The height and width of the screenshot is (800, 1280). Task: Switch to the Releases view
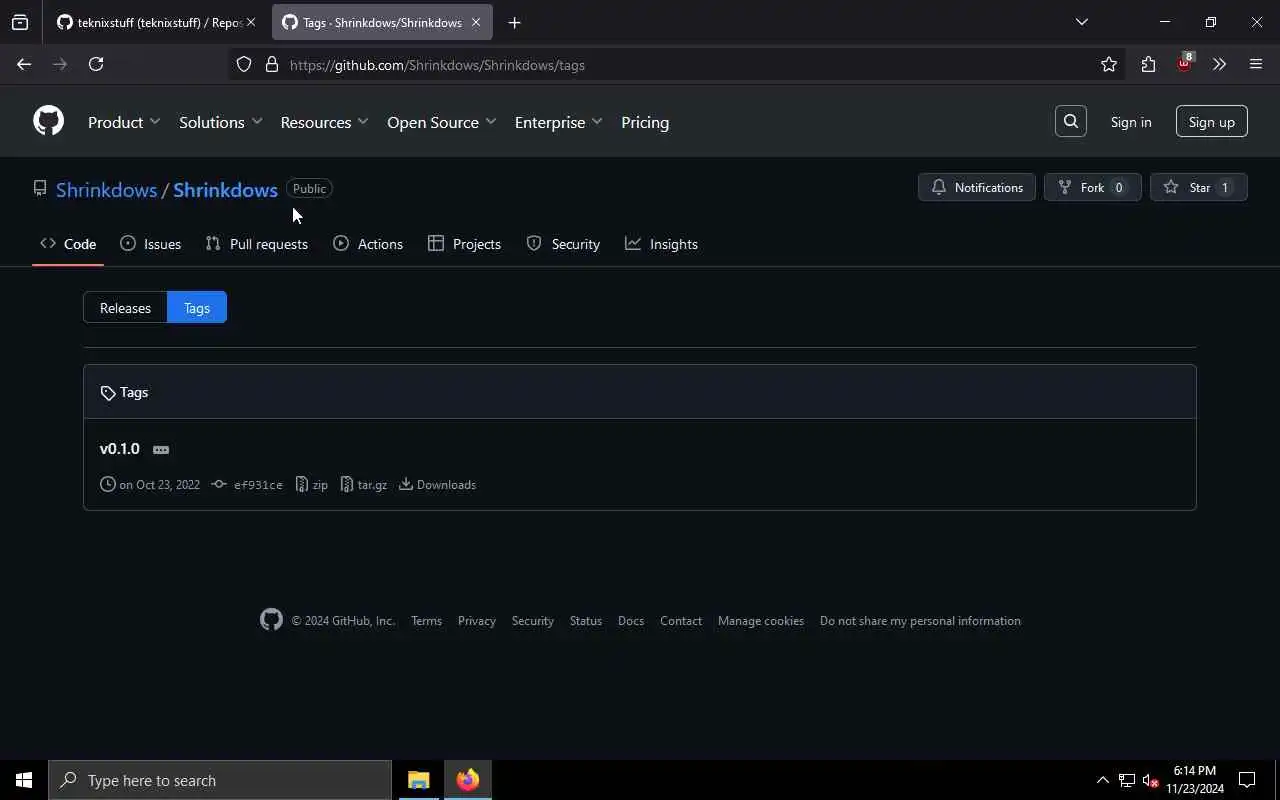coord(125,308)
